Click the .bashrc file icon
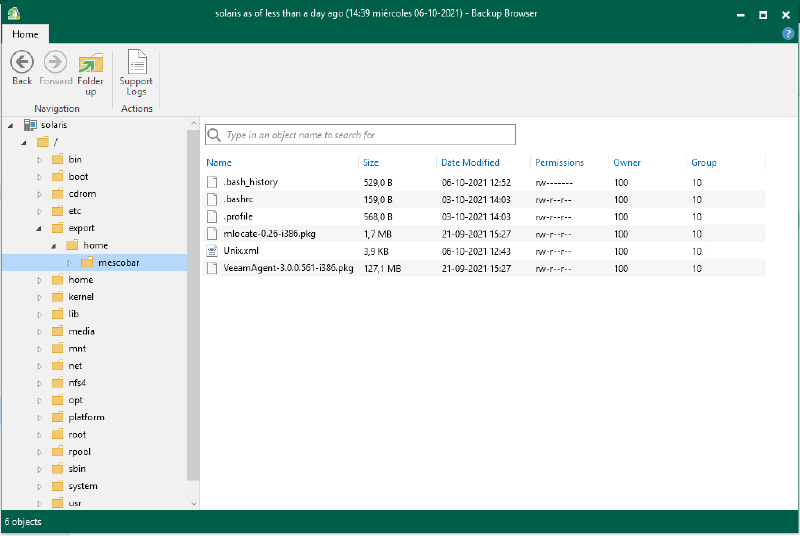This screenshot has width=800, height=536. pyautogui.click(x=212, y=199)
